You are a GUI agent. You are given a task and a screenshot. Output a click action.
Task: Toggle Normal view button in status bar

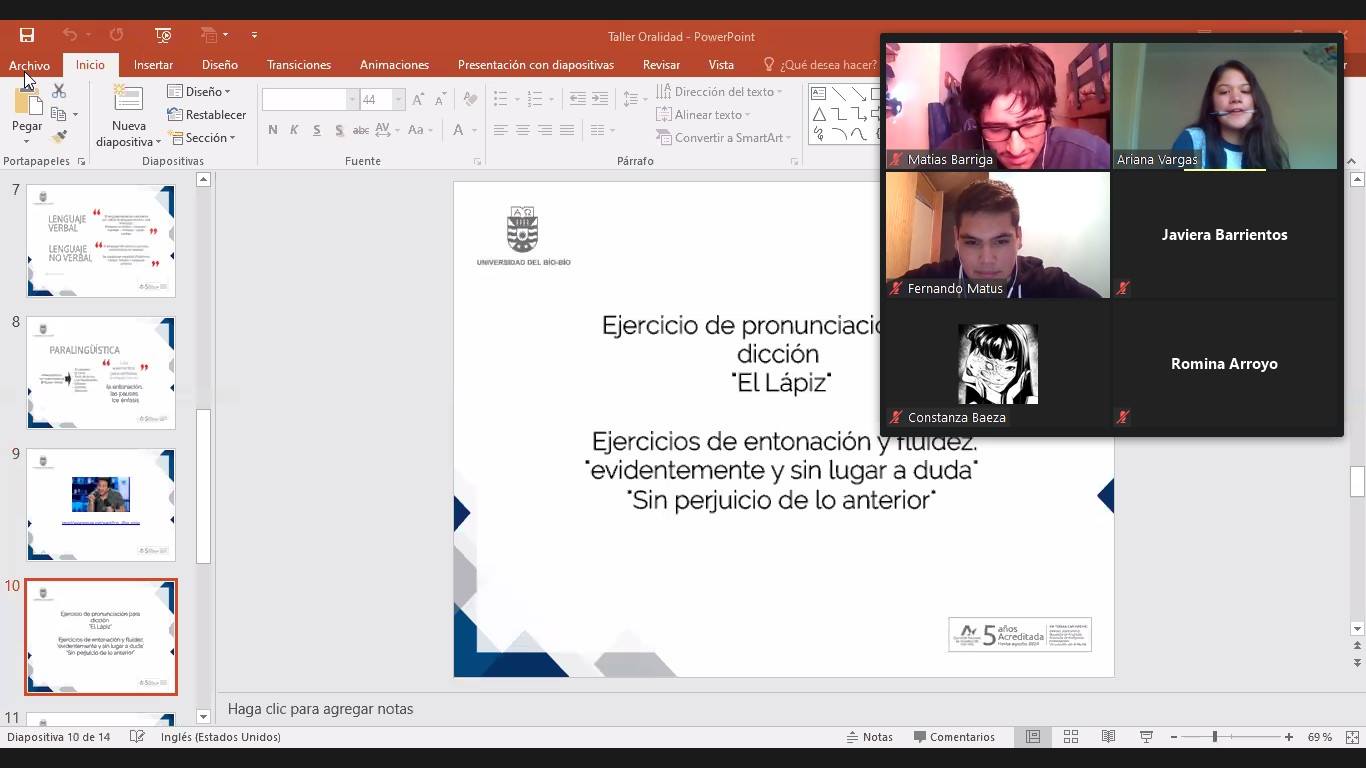point(1033,737)
